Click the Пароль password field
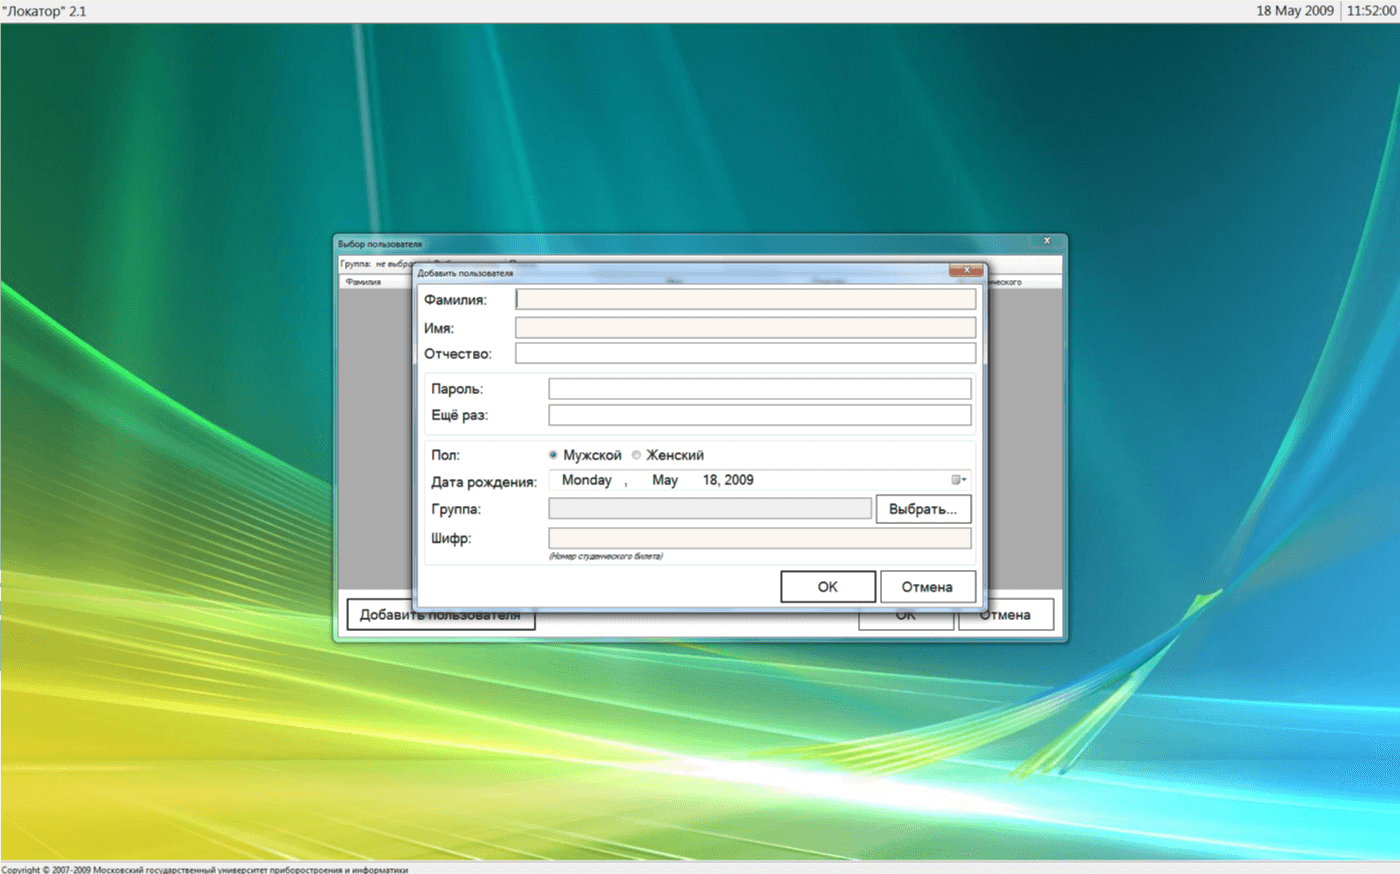1400x874 pixels. point(760,389)
